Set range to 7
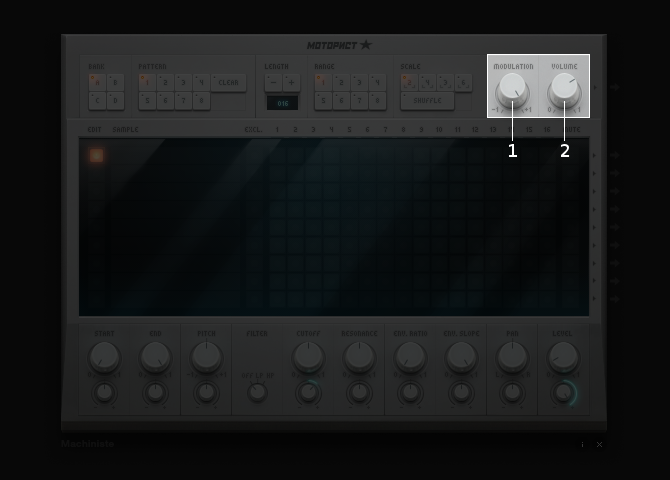This screenshot has height=480, width=670. point(359,101)
